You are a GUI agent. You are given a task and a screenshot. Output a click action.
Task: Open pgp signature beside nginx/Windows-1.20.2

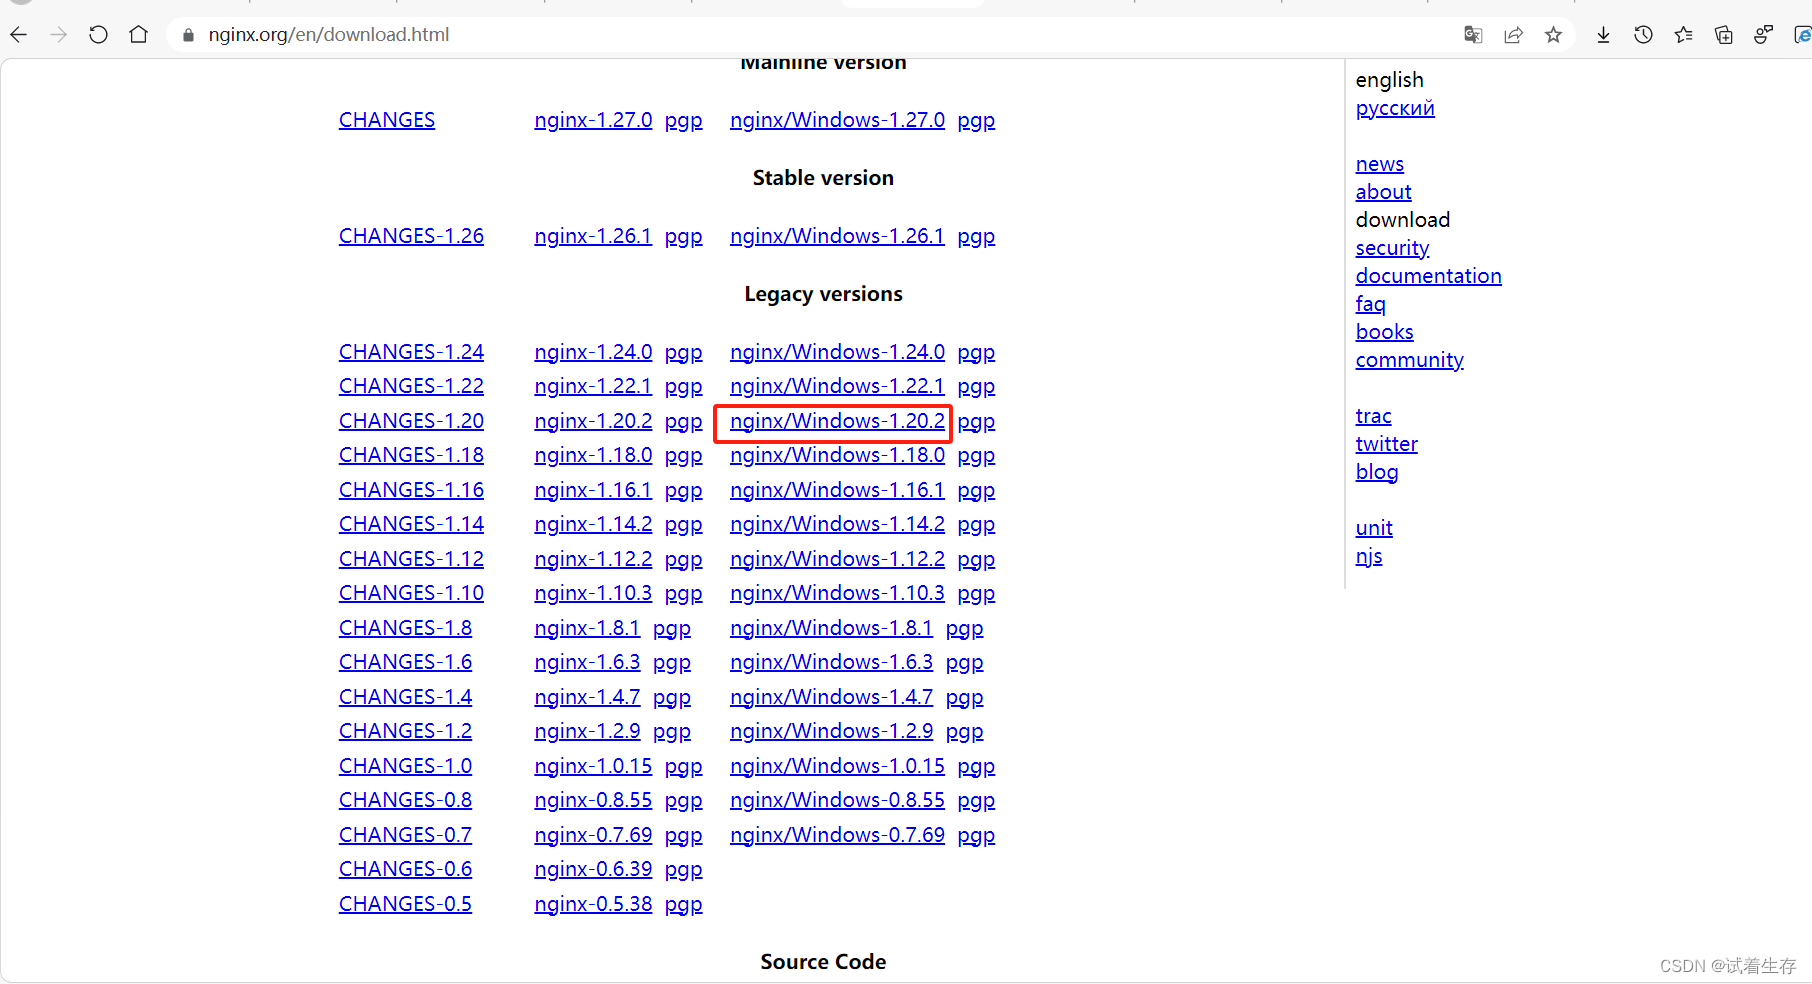coord(976,422)
